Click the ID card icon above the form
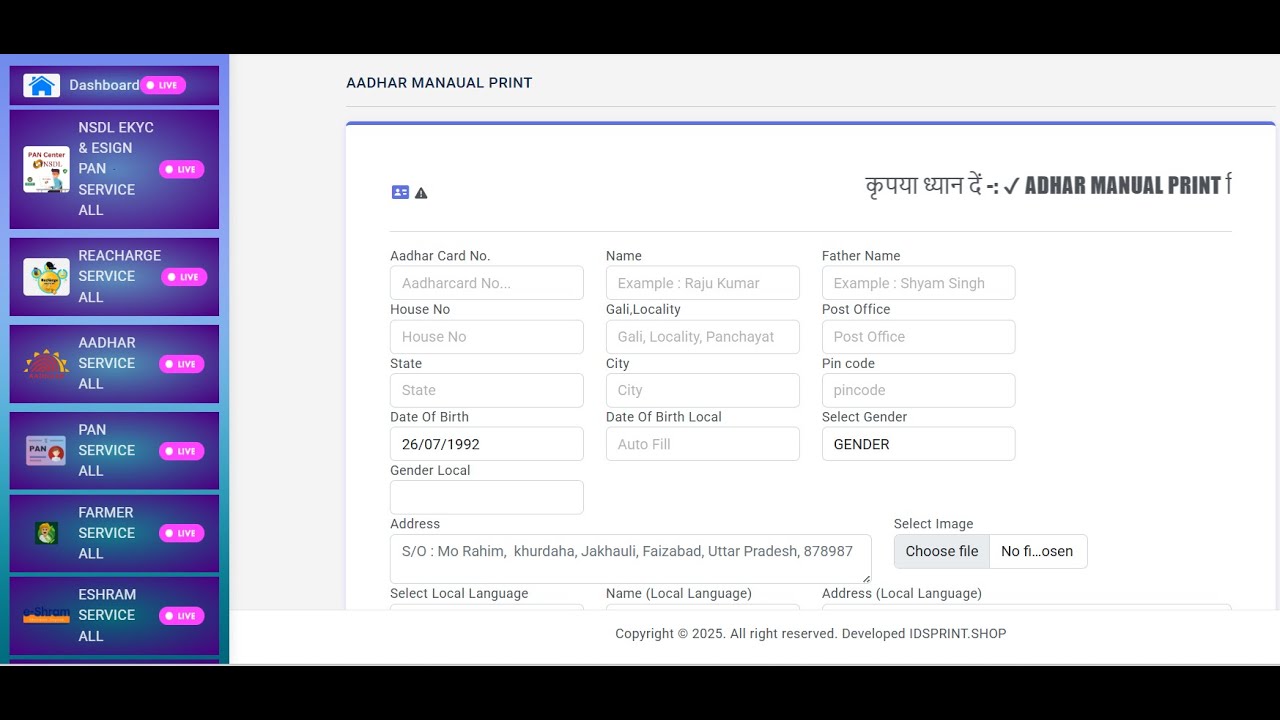The height and width of the screenshot is (720, 1280). [400, 192]
